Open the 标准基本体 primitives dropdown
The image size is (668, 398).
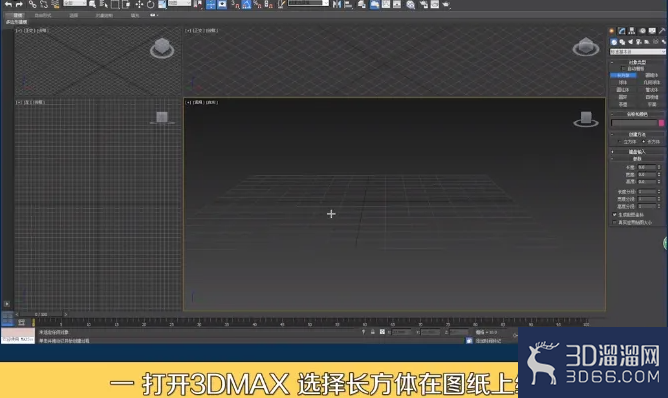pos(638,52)
